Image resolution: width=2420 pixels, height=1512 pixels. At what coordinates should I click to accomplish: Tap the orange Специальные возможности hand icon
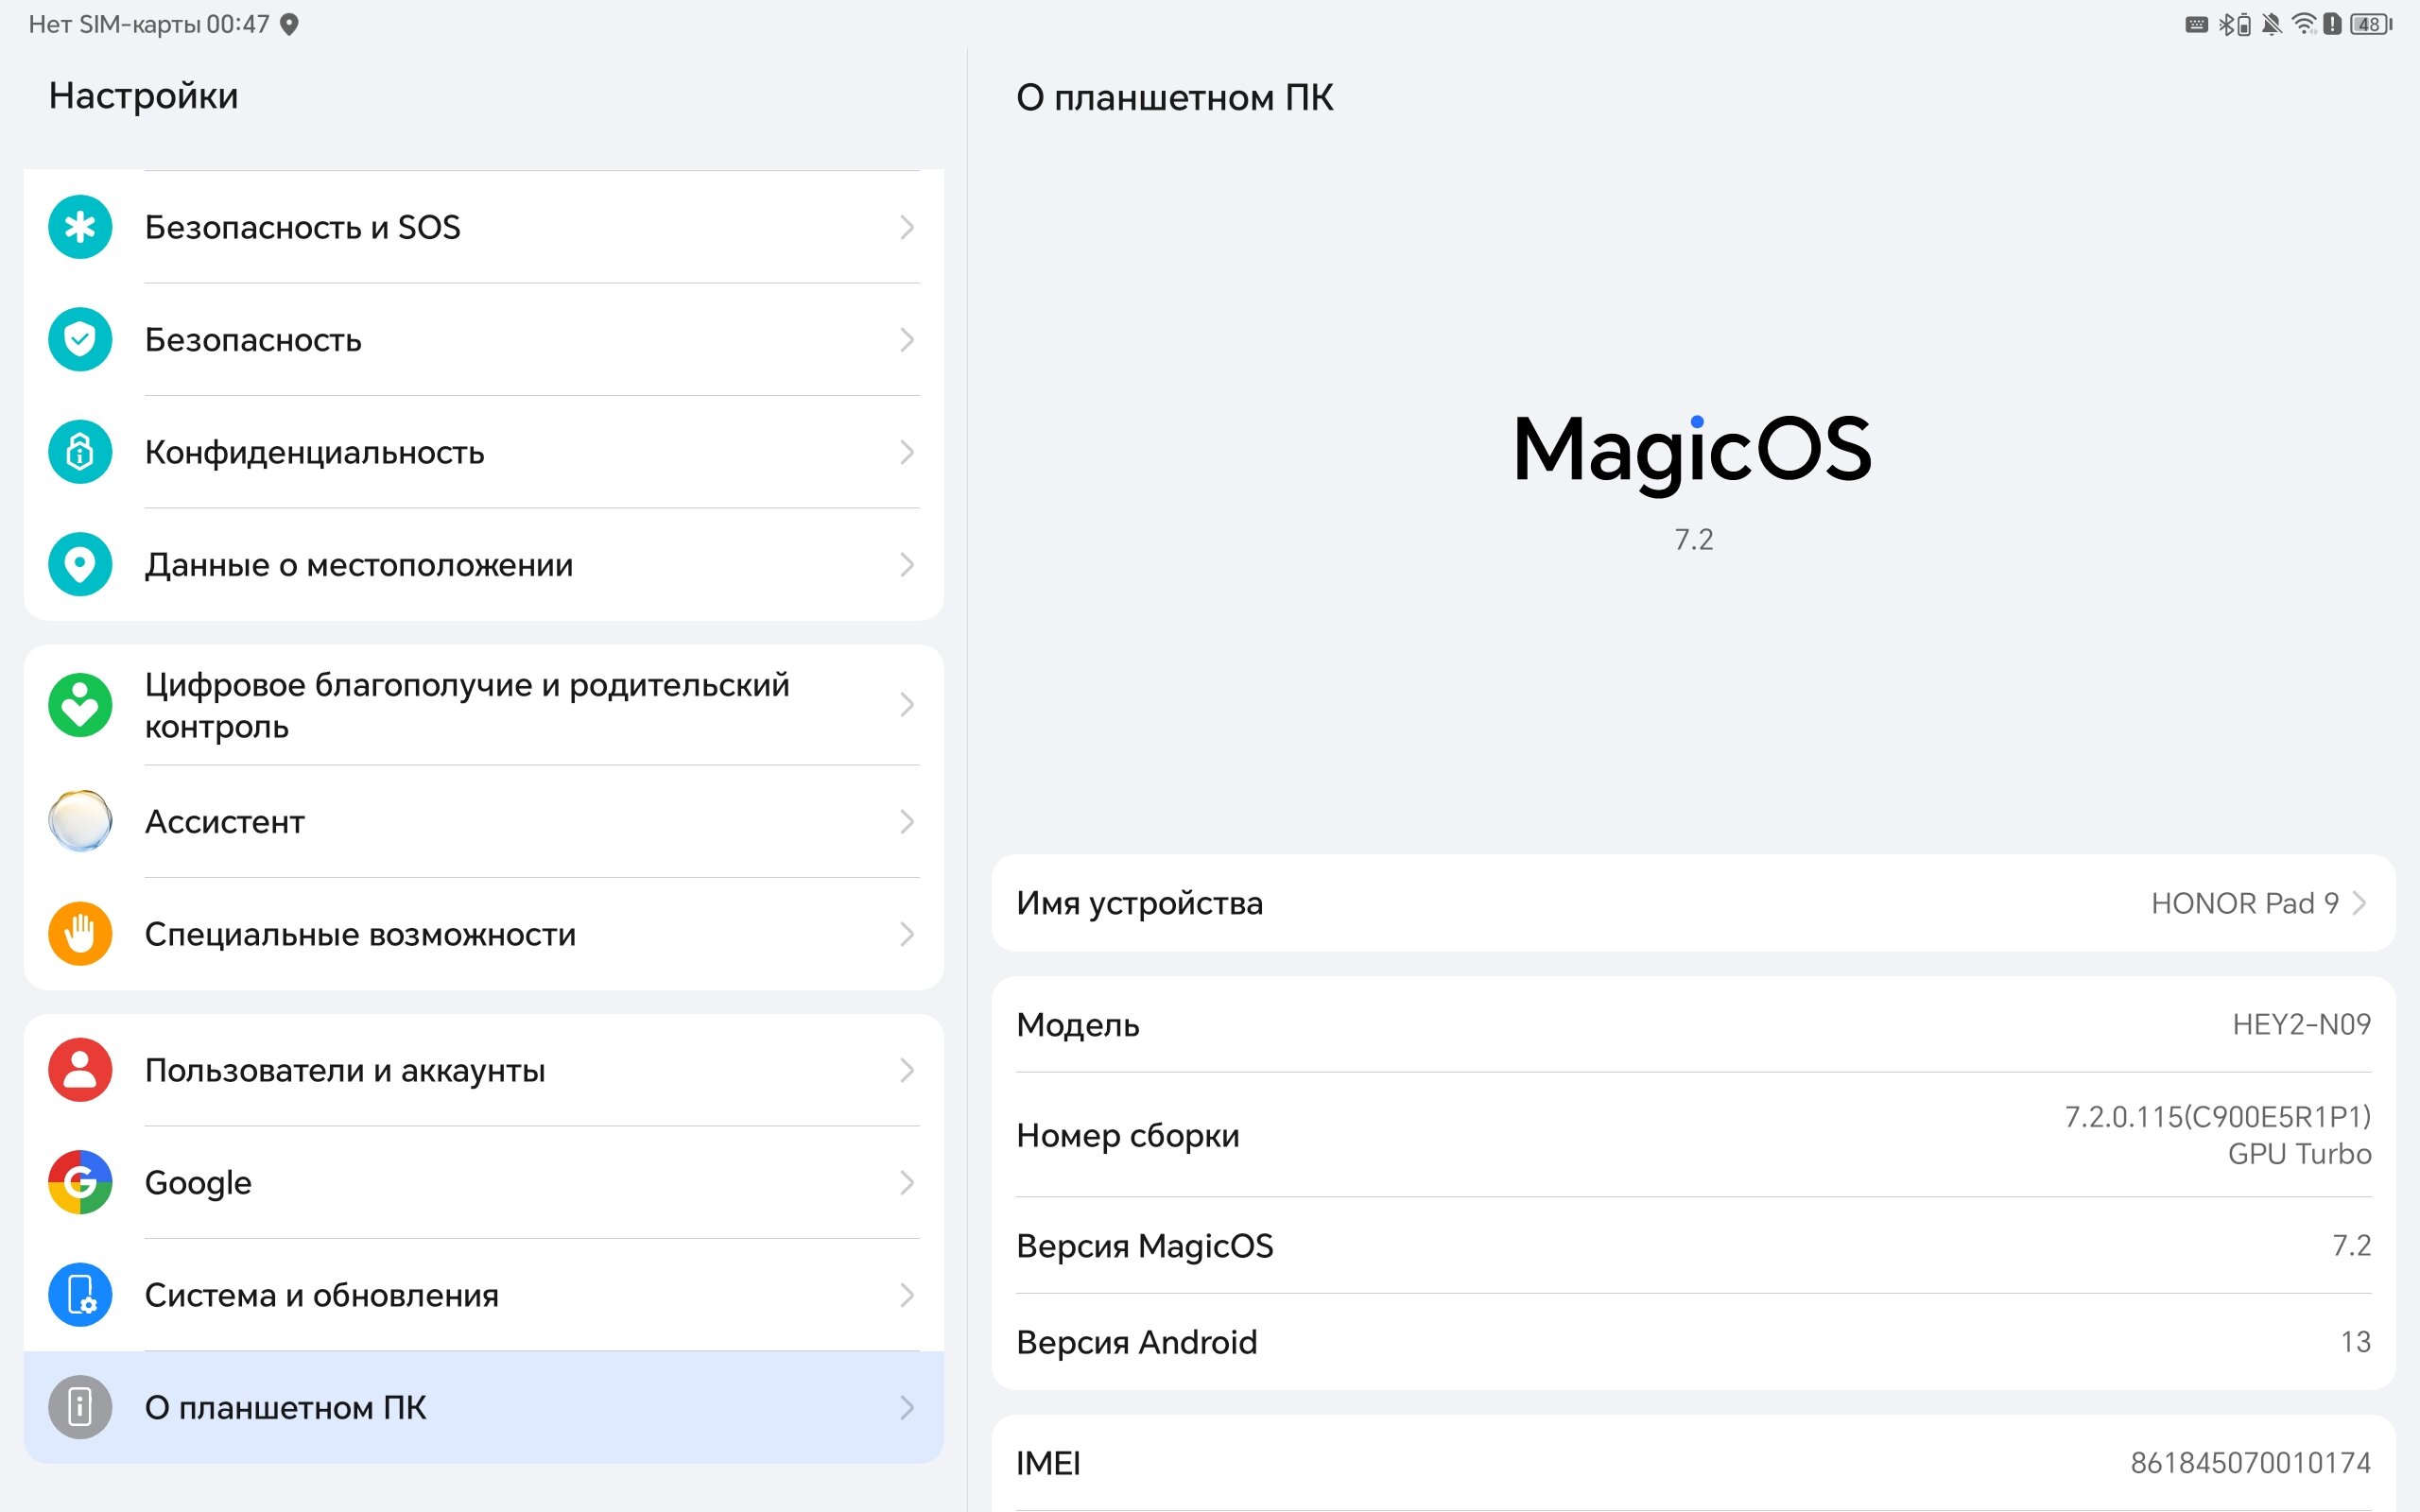(80, 934)
